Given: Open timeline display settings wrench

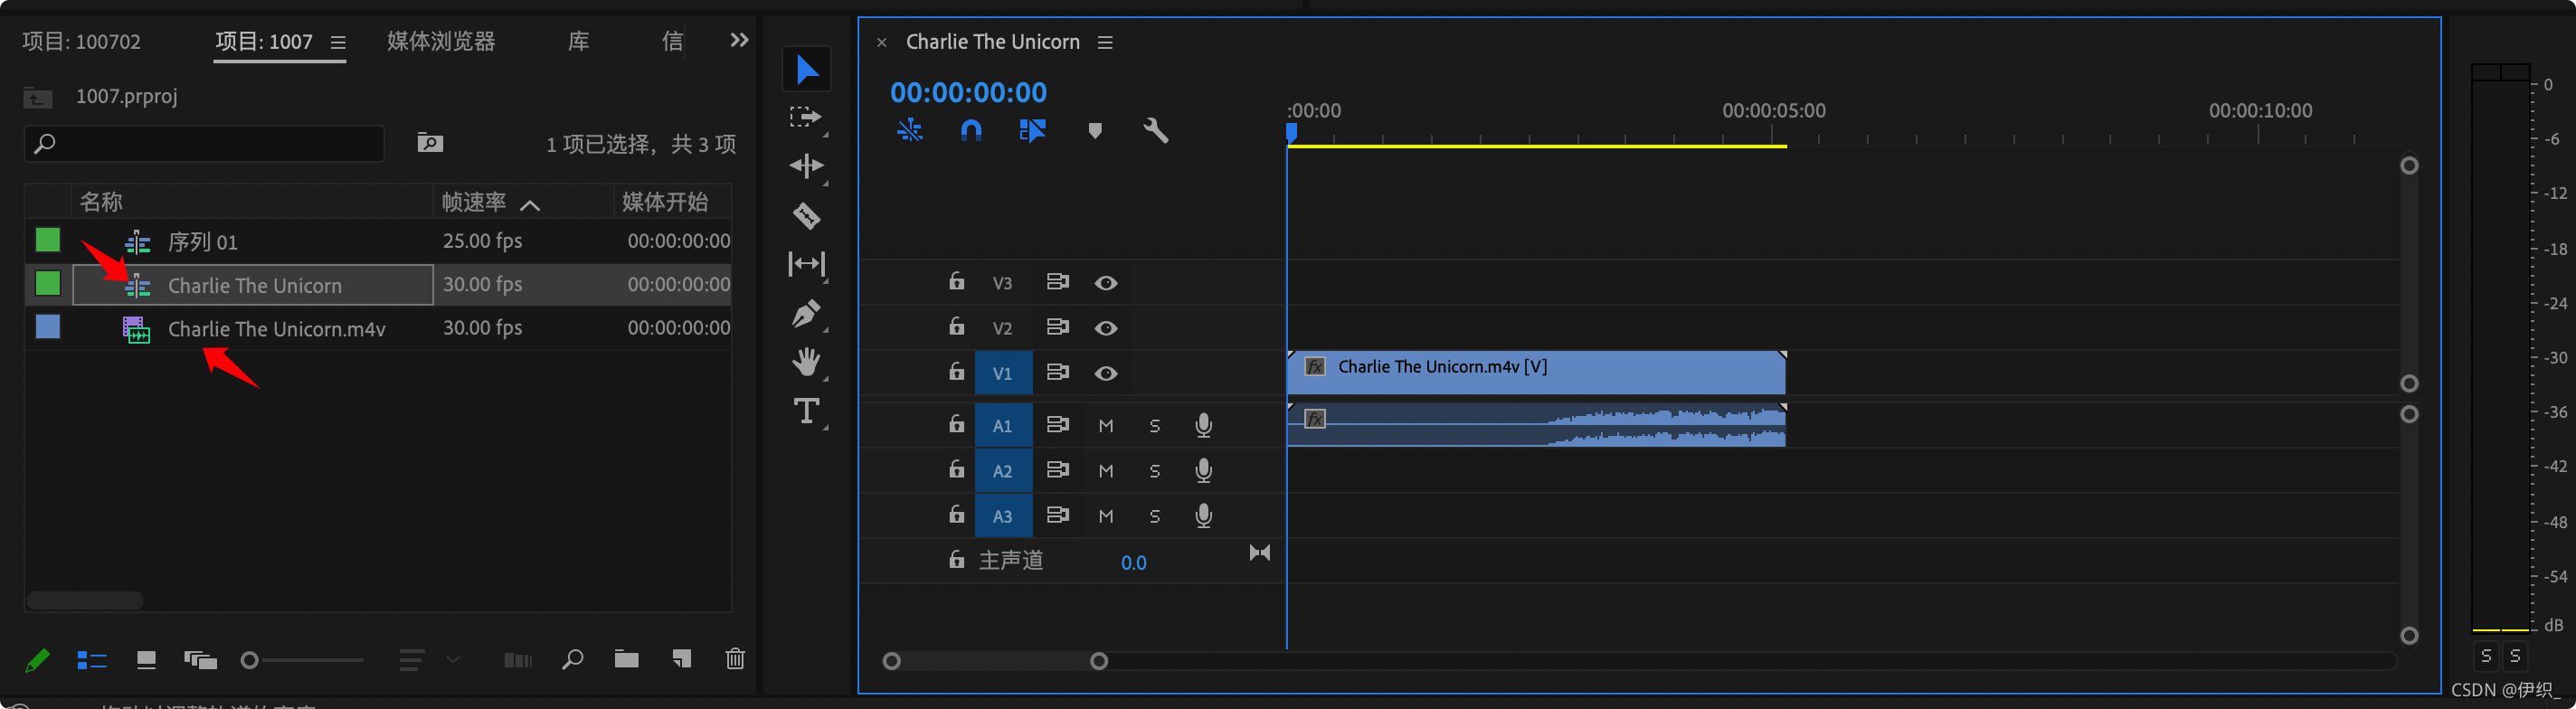Looking at the screenshot, I should (x=1156, y=130).
